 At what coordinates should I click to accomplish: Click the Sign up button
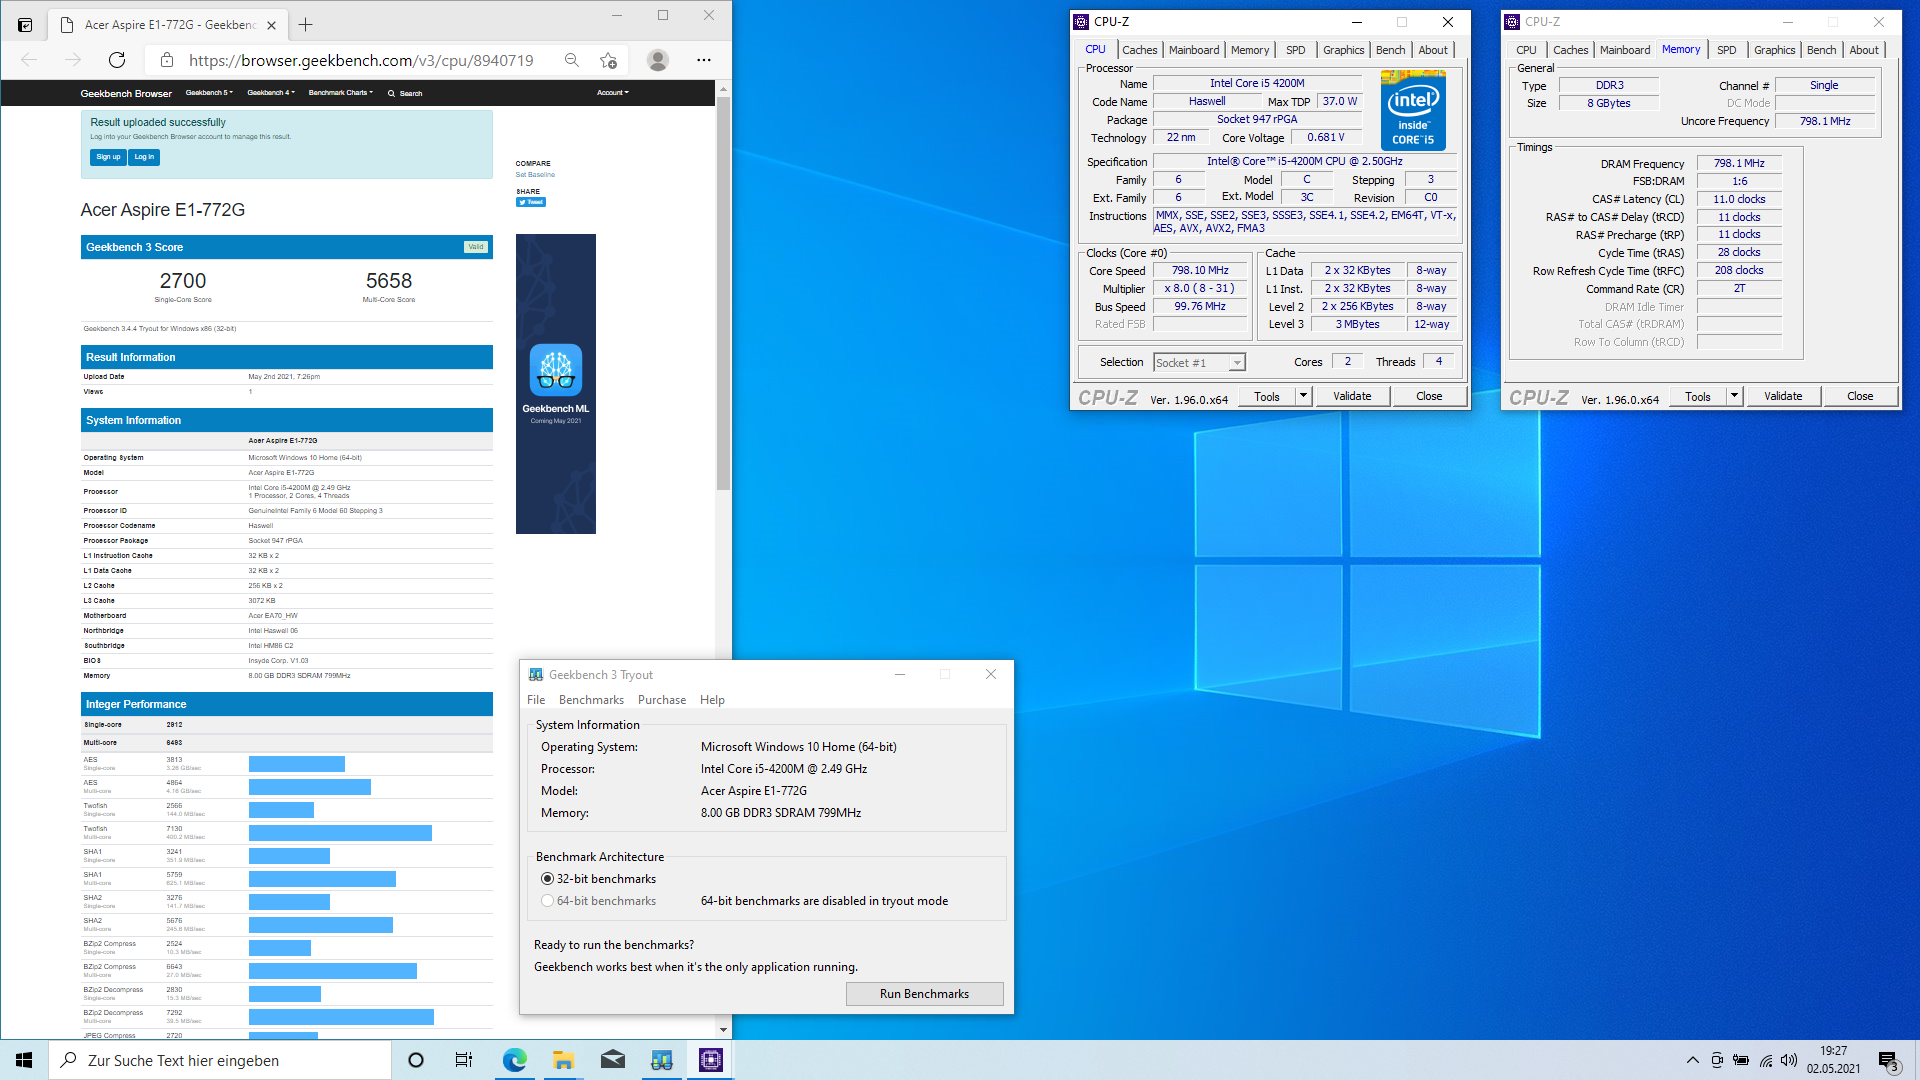(x=108, y=157)
